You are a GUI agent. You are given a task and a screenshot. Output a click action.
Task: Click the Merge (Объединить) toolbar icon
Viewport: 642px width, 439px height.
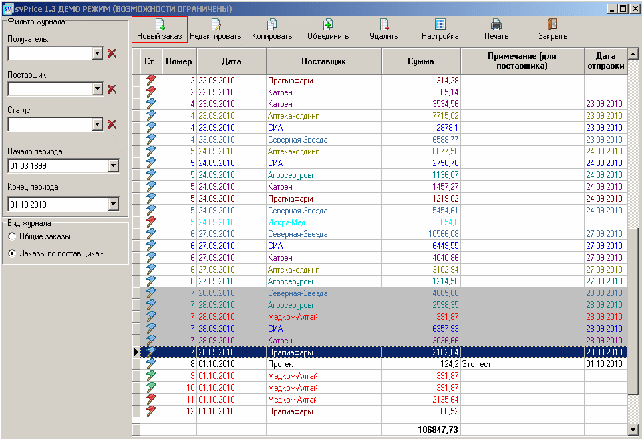(x=329, y=24)
